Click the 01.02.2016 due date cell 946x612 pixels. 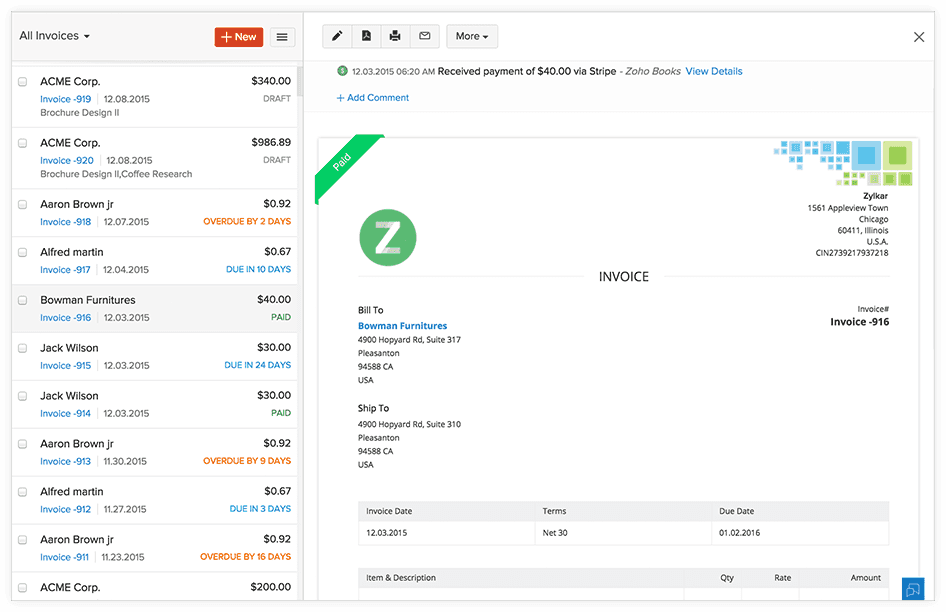[x=800, y=533]
